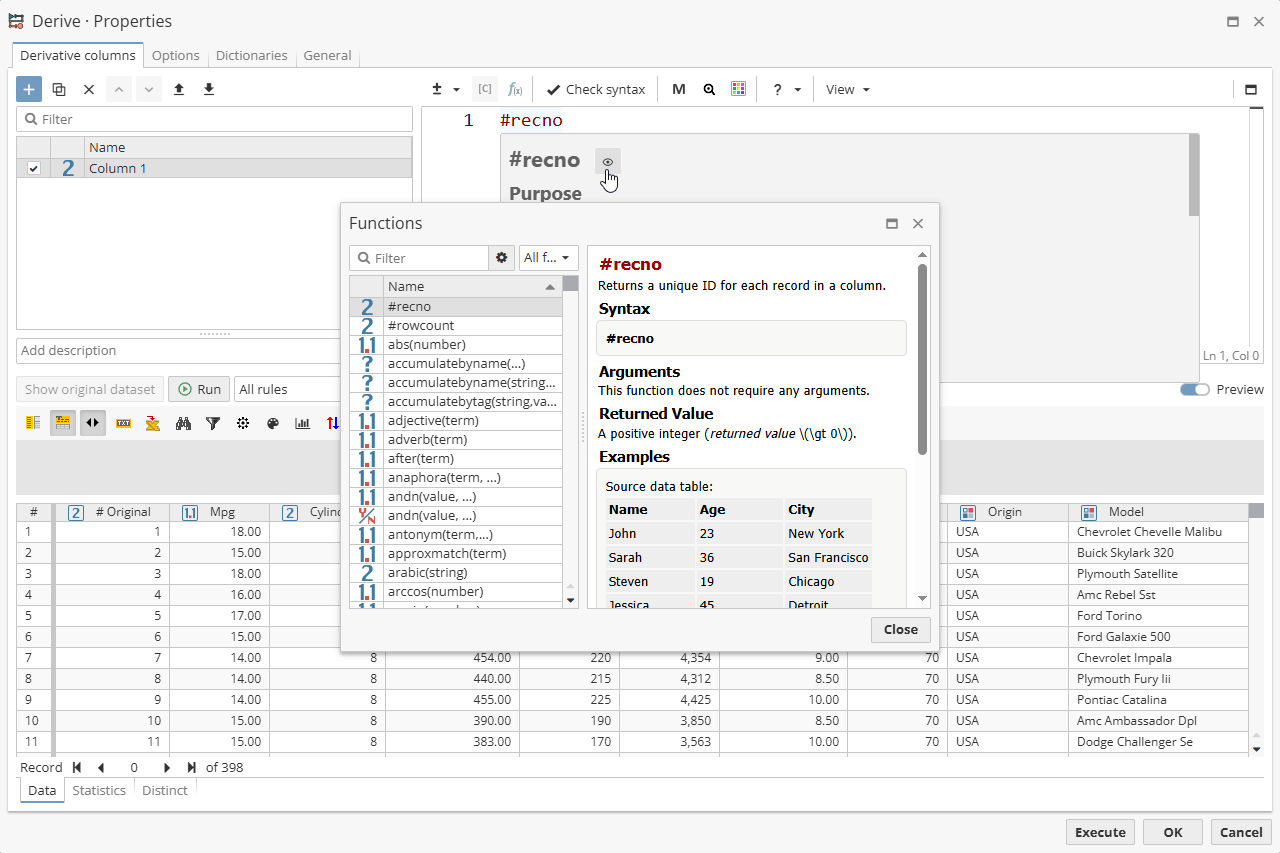Click the binoculars find icon in data toolbar
Image resolution: width=1280 pixels, height=853 pixels.
point(183,423)
